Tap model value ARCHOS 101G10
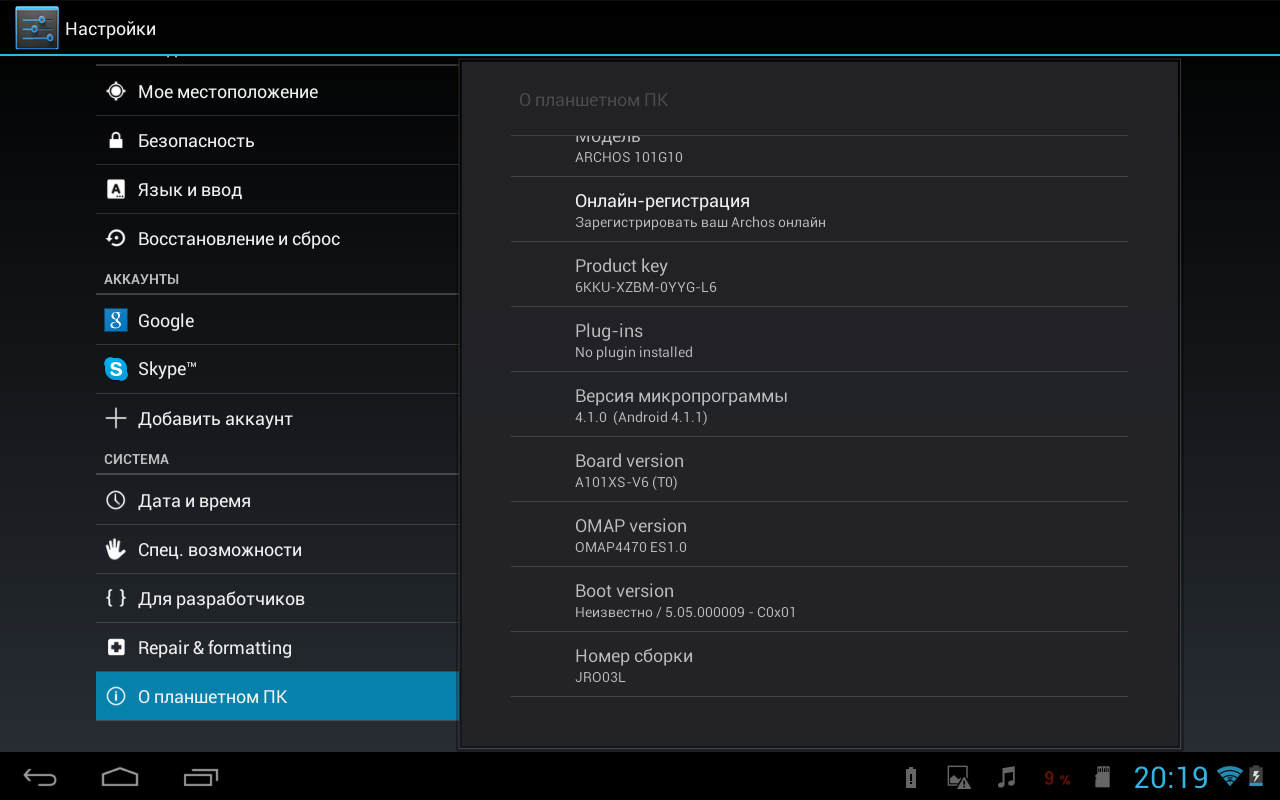1280x800 pixels. [x=629, y=157]
